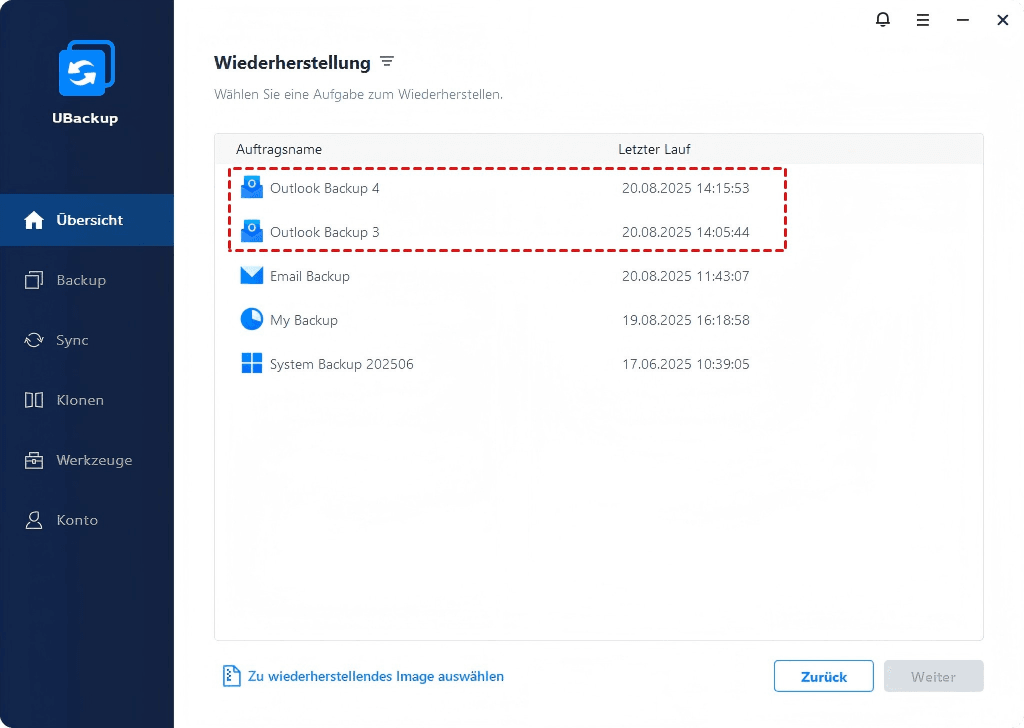Viewport: 1024px width, 728px height.
Task: Sort by the Auftragsname column header
Action: [x=279, y=149]
